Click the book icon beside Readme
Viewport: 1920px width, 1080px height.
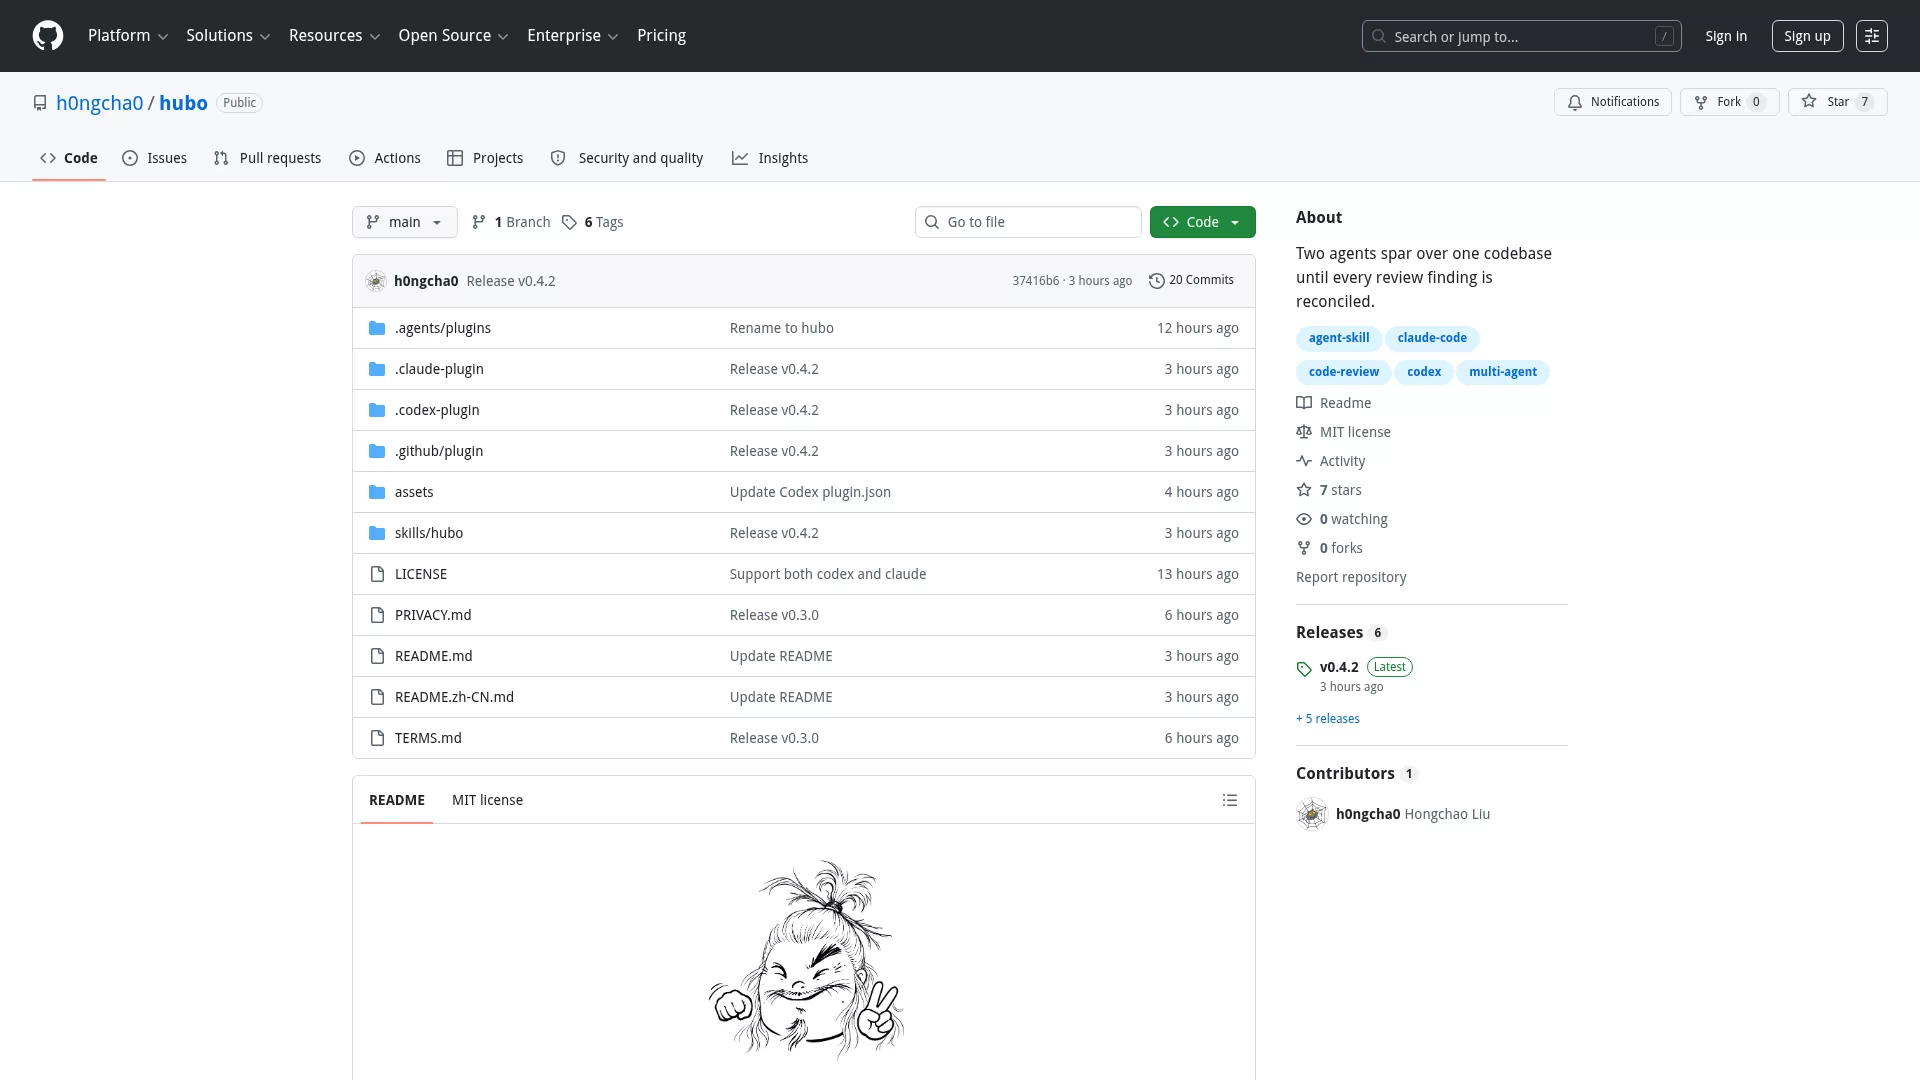point(1304,403)
